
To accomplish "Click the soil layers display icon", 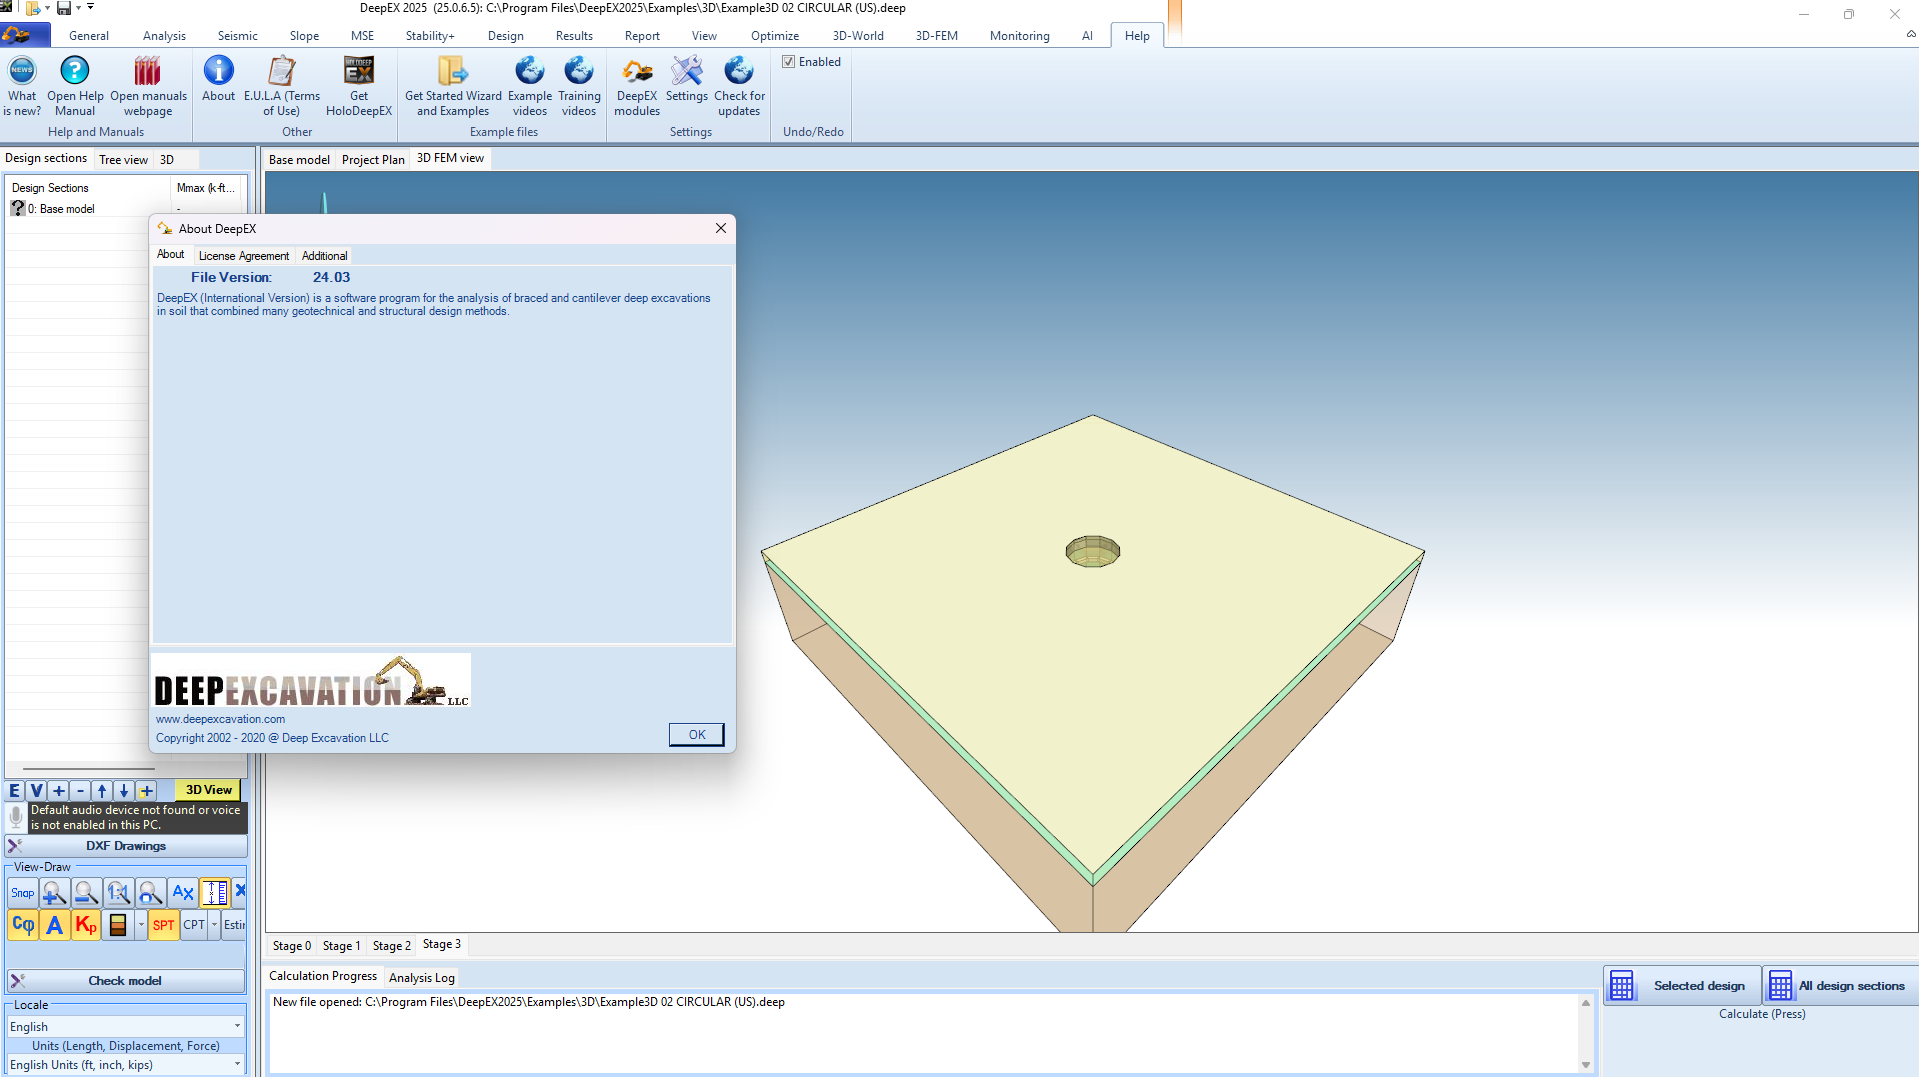I will click(118, 925).
